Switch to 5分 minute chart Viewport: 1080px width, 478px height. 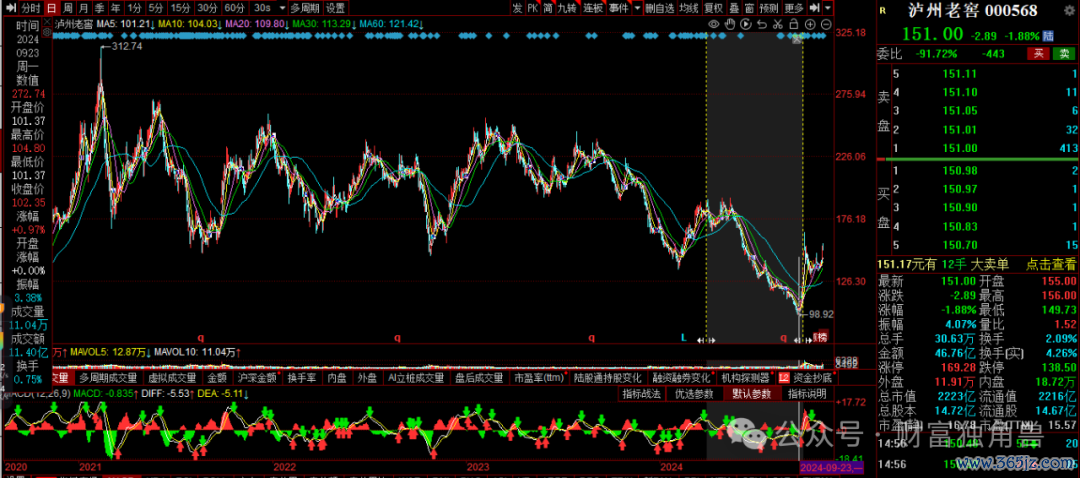[x=157, y=8]
